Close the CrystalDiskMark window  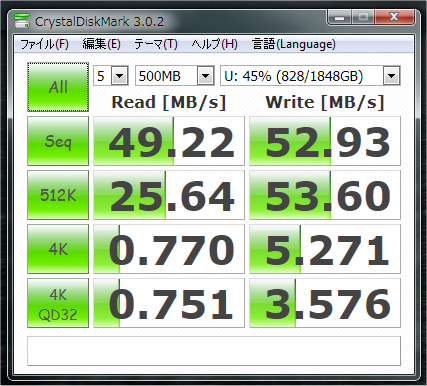394,17
